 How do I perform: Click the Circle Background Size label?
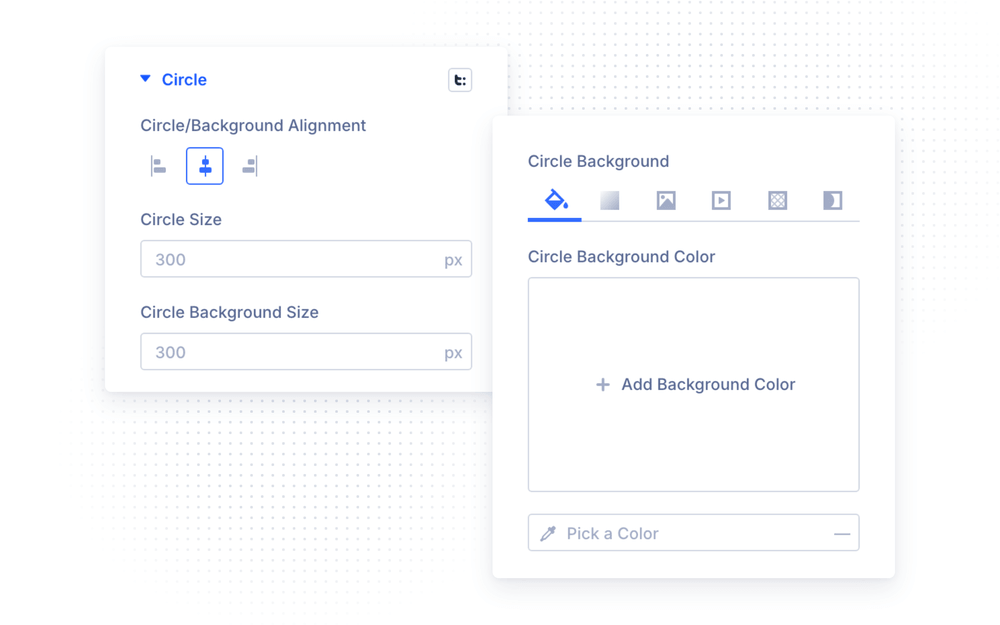[x=230, y=312]
